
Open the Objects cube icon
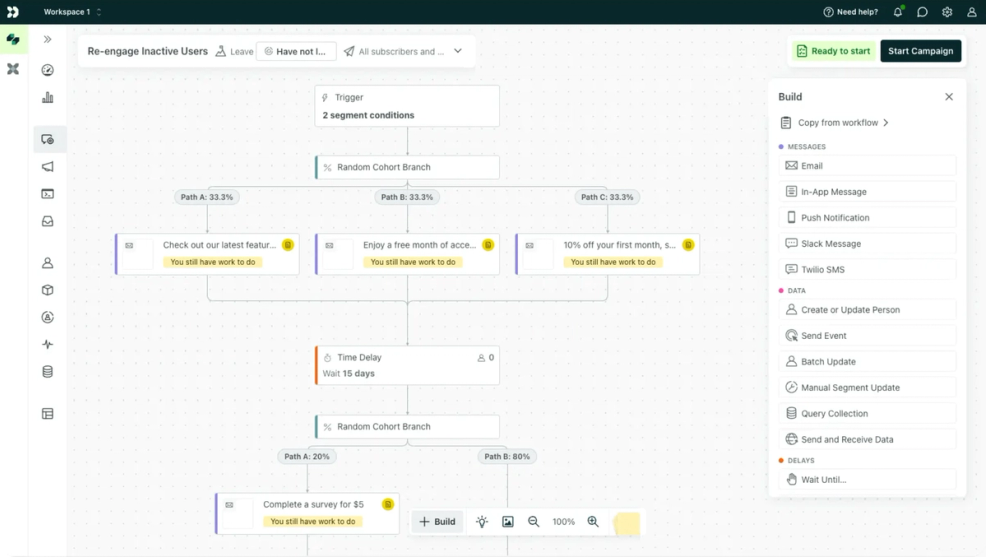(48, 290)
